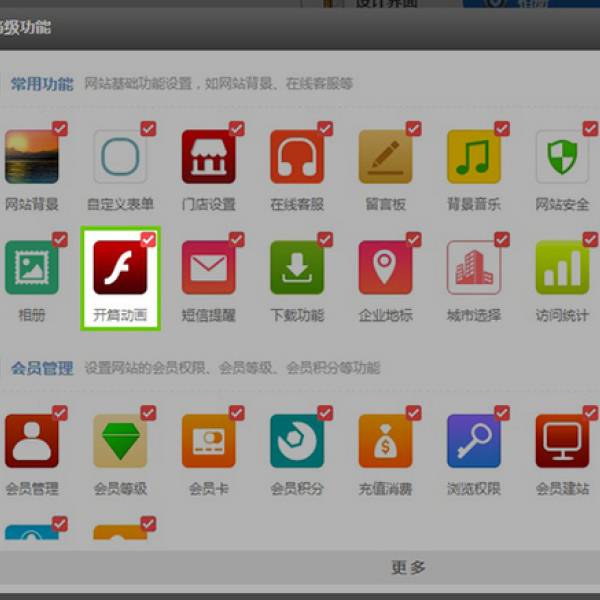Open the 浏览权限 key icon

[474, 441]
